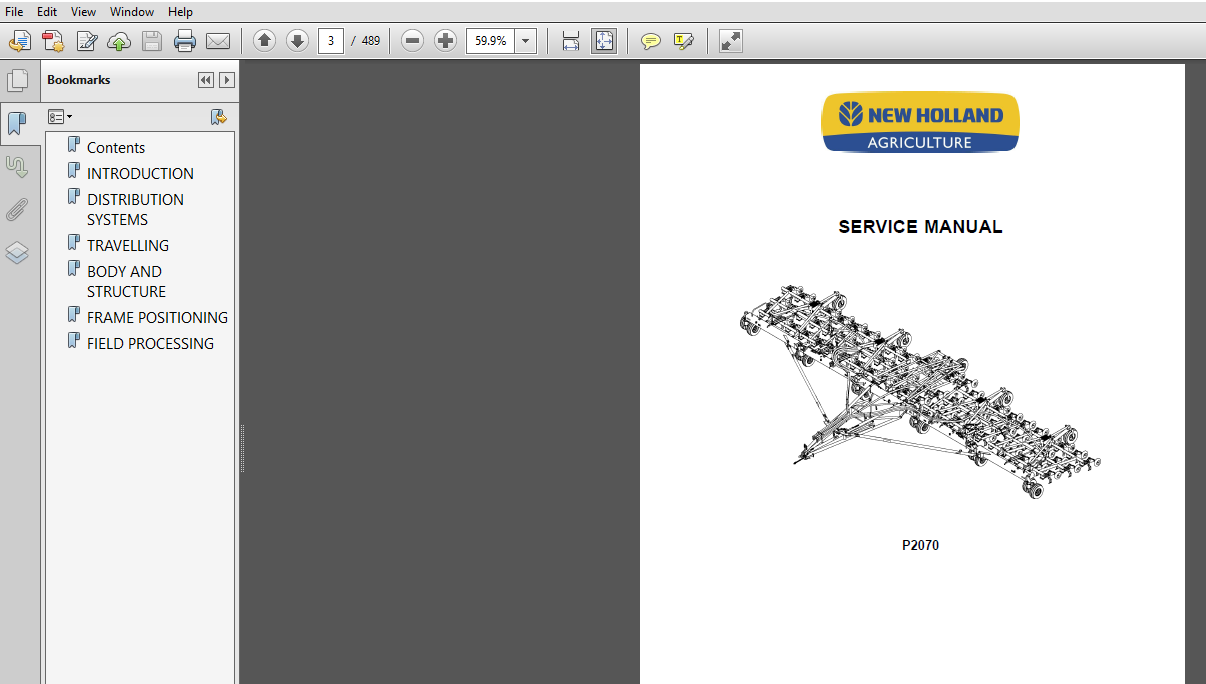Go to previous page with up arrow

tap(264, 41)
